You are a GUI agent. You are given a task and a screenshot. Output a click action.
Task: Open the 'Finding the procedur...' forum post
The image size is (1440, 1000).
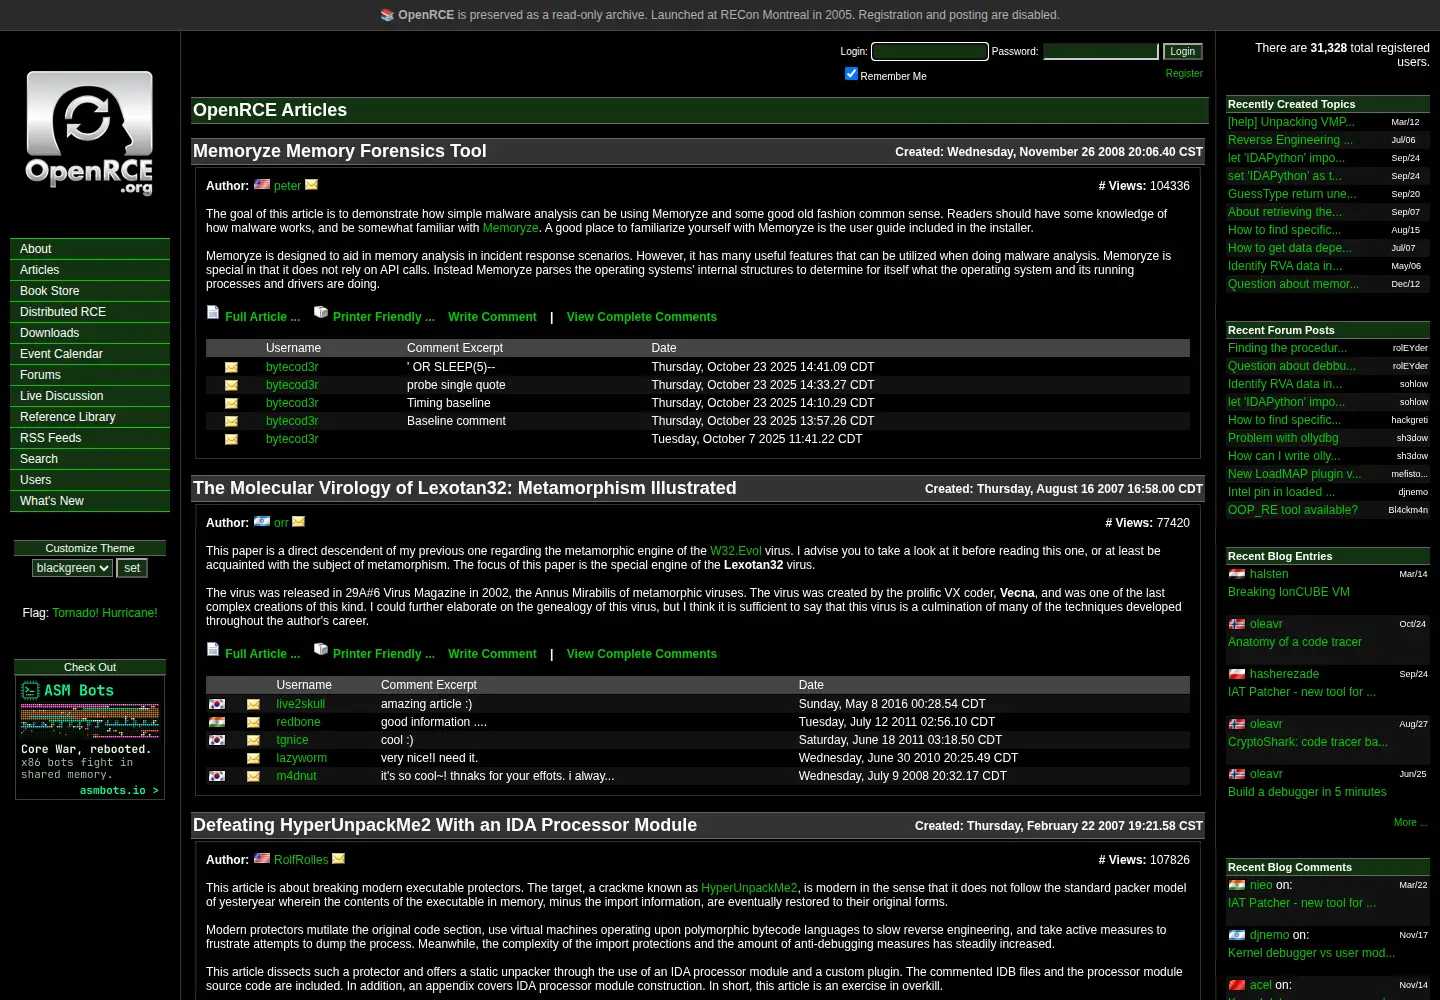click(x=1287, y=348)
